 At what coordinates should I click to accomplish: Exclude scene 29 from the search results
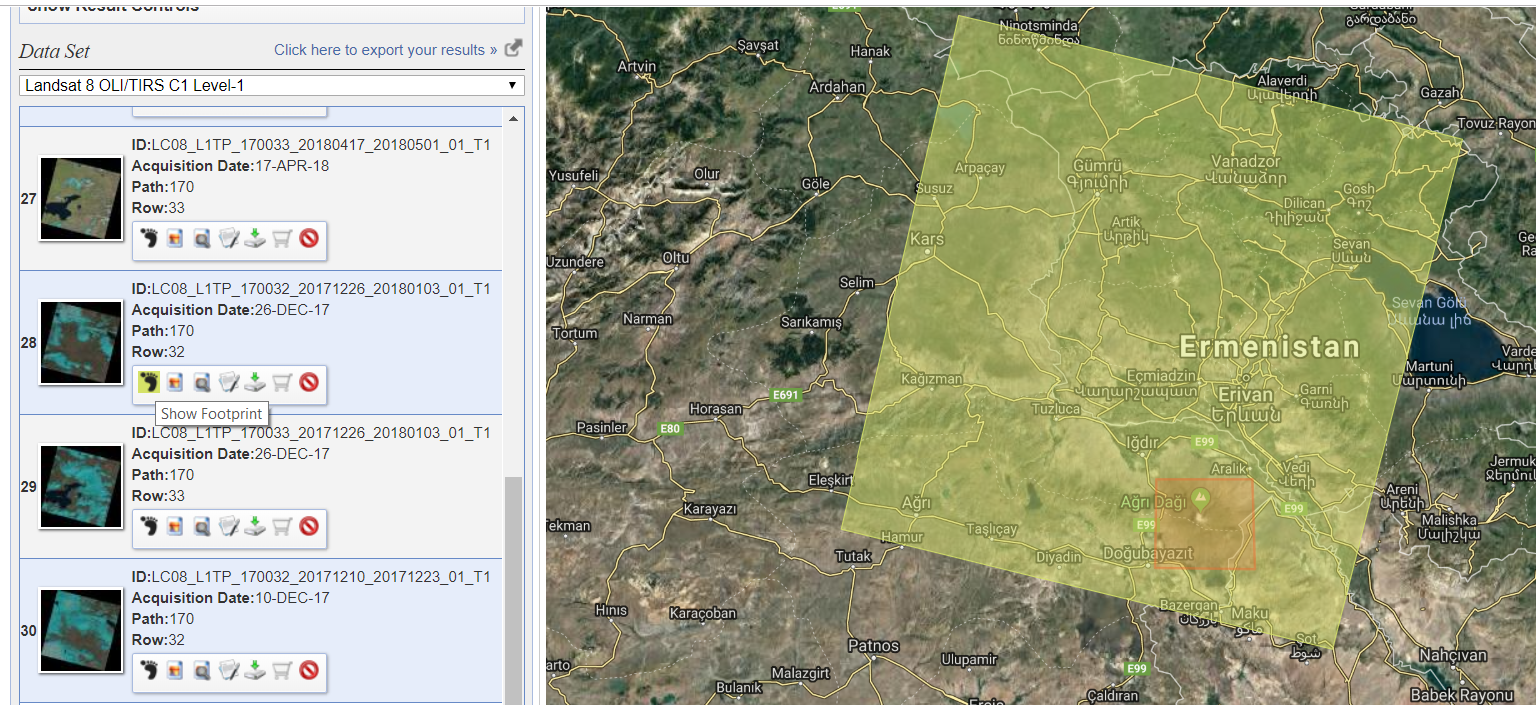[308, 529]
